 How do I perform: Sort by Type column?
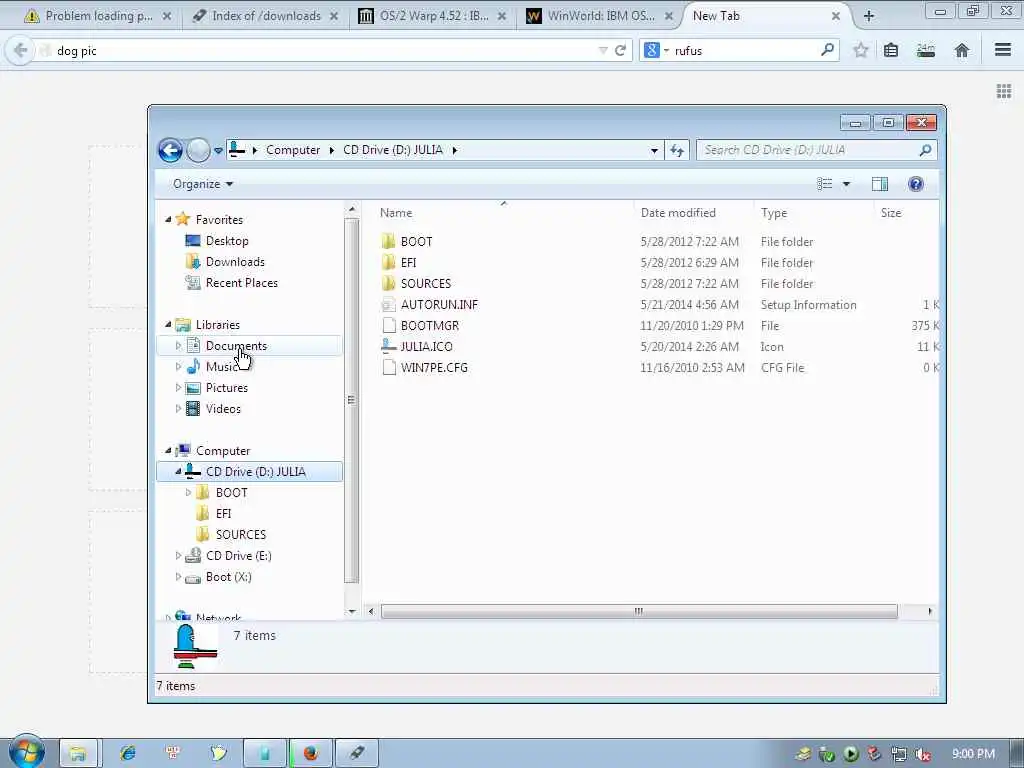pos(774,213)
